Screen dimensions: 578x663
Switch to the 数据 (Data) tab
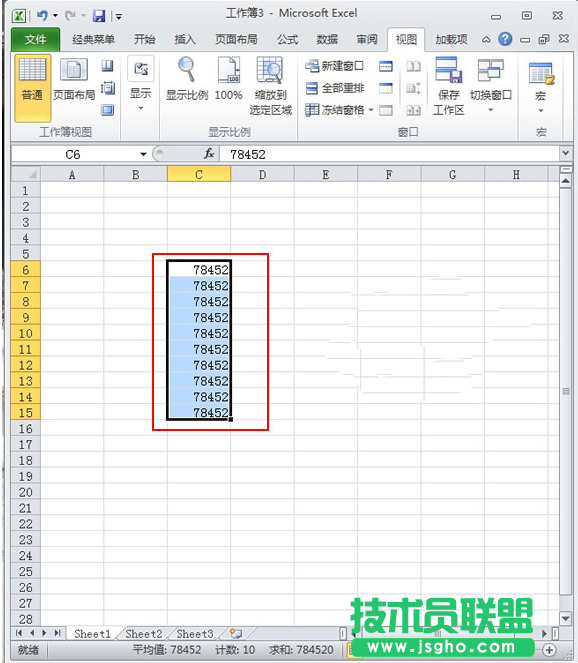[327, 39]
